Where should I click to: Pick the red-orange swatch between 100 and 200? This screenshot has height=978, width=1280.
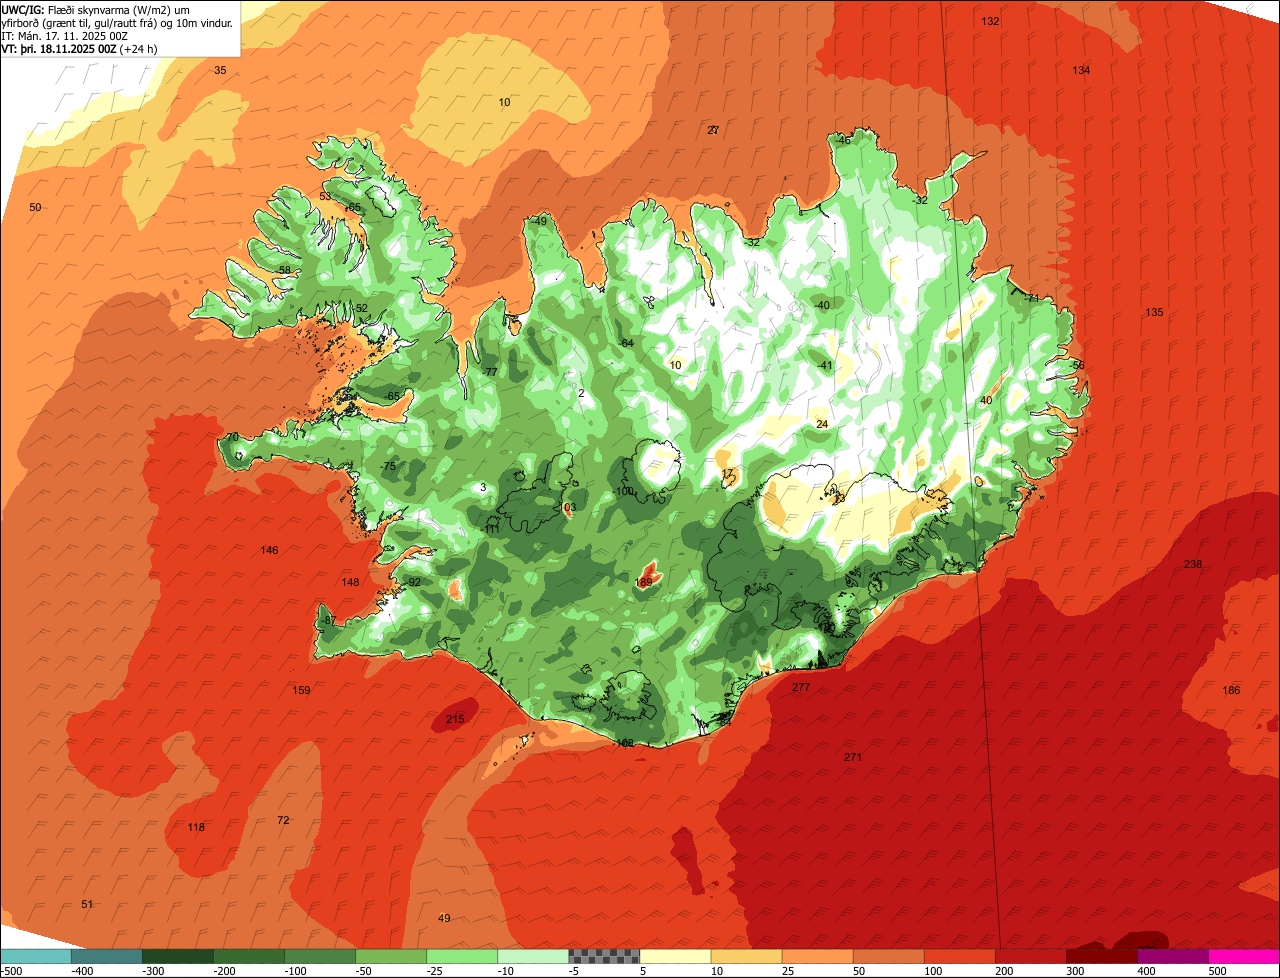click(x=959, y=956)
